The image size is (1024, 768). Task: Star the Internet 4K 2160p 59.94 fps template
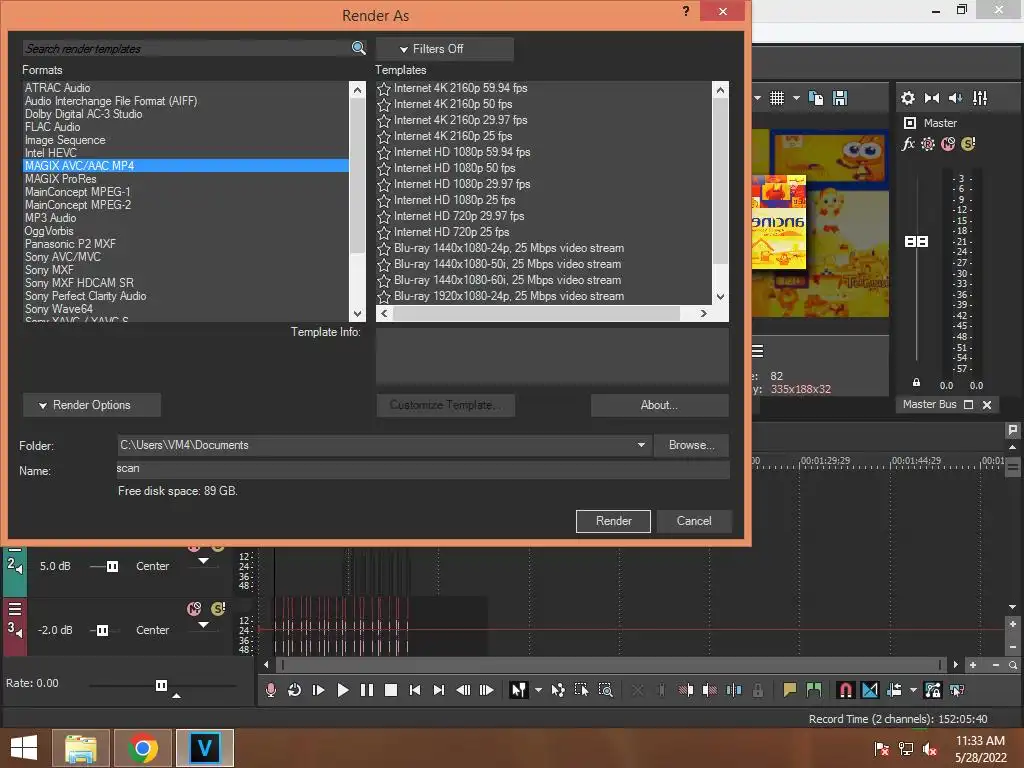pos(384,88)
